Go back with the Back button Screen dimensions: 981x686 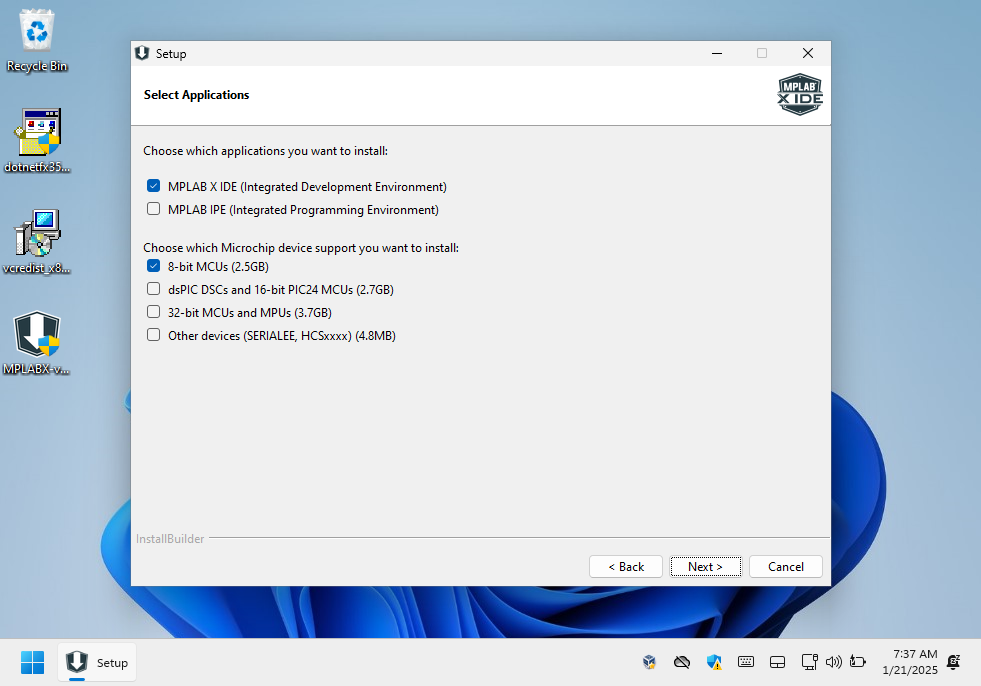(x=626, y=566)
